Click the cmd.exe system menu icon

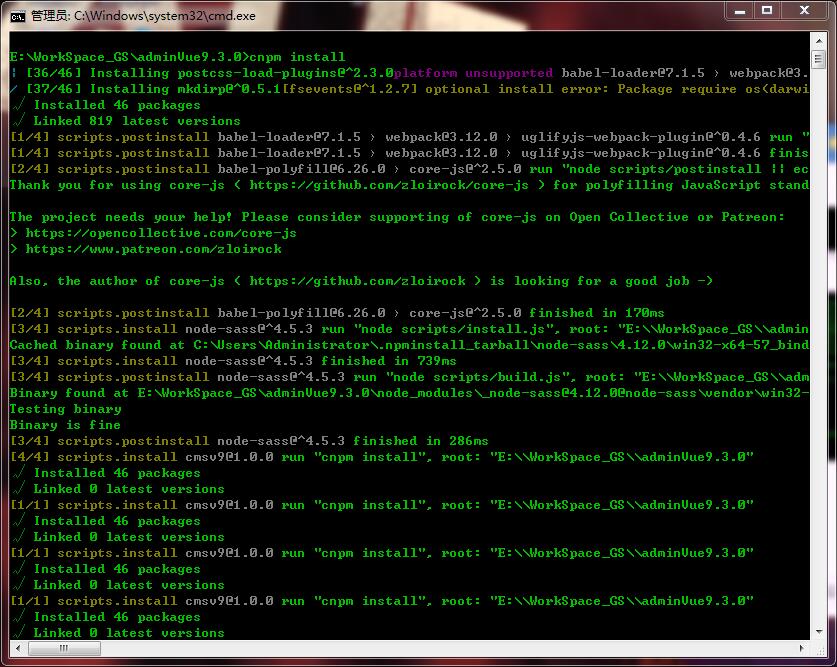pyautogui.click(x=18, y=17)
